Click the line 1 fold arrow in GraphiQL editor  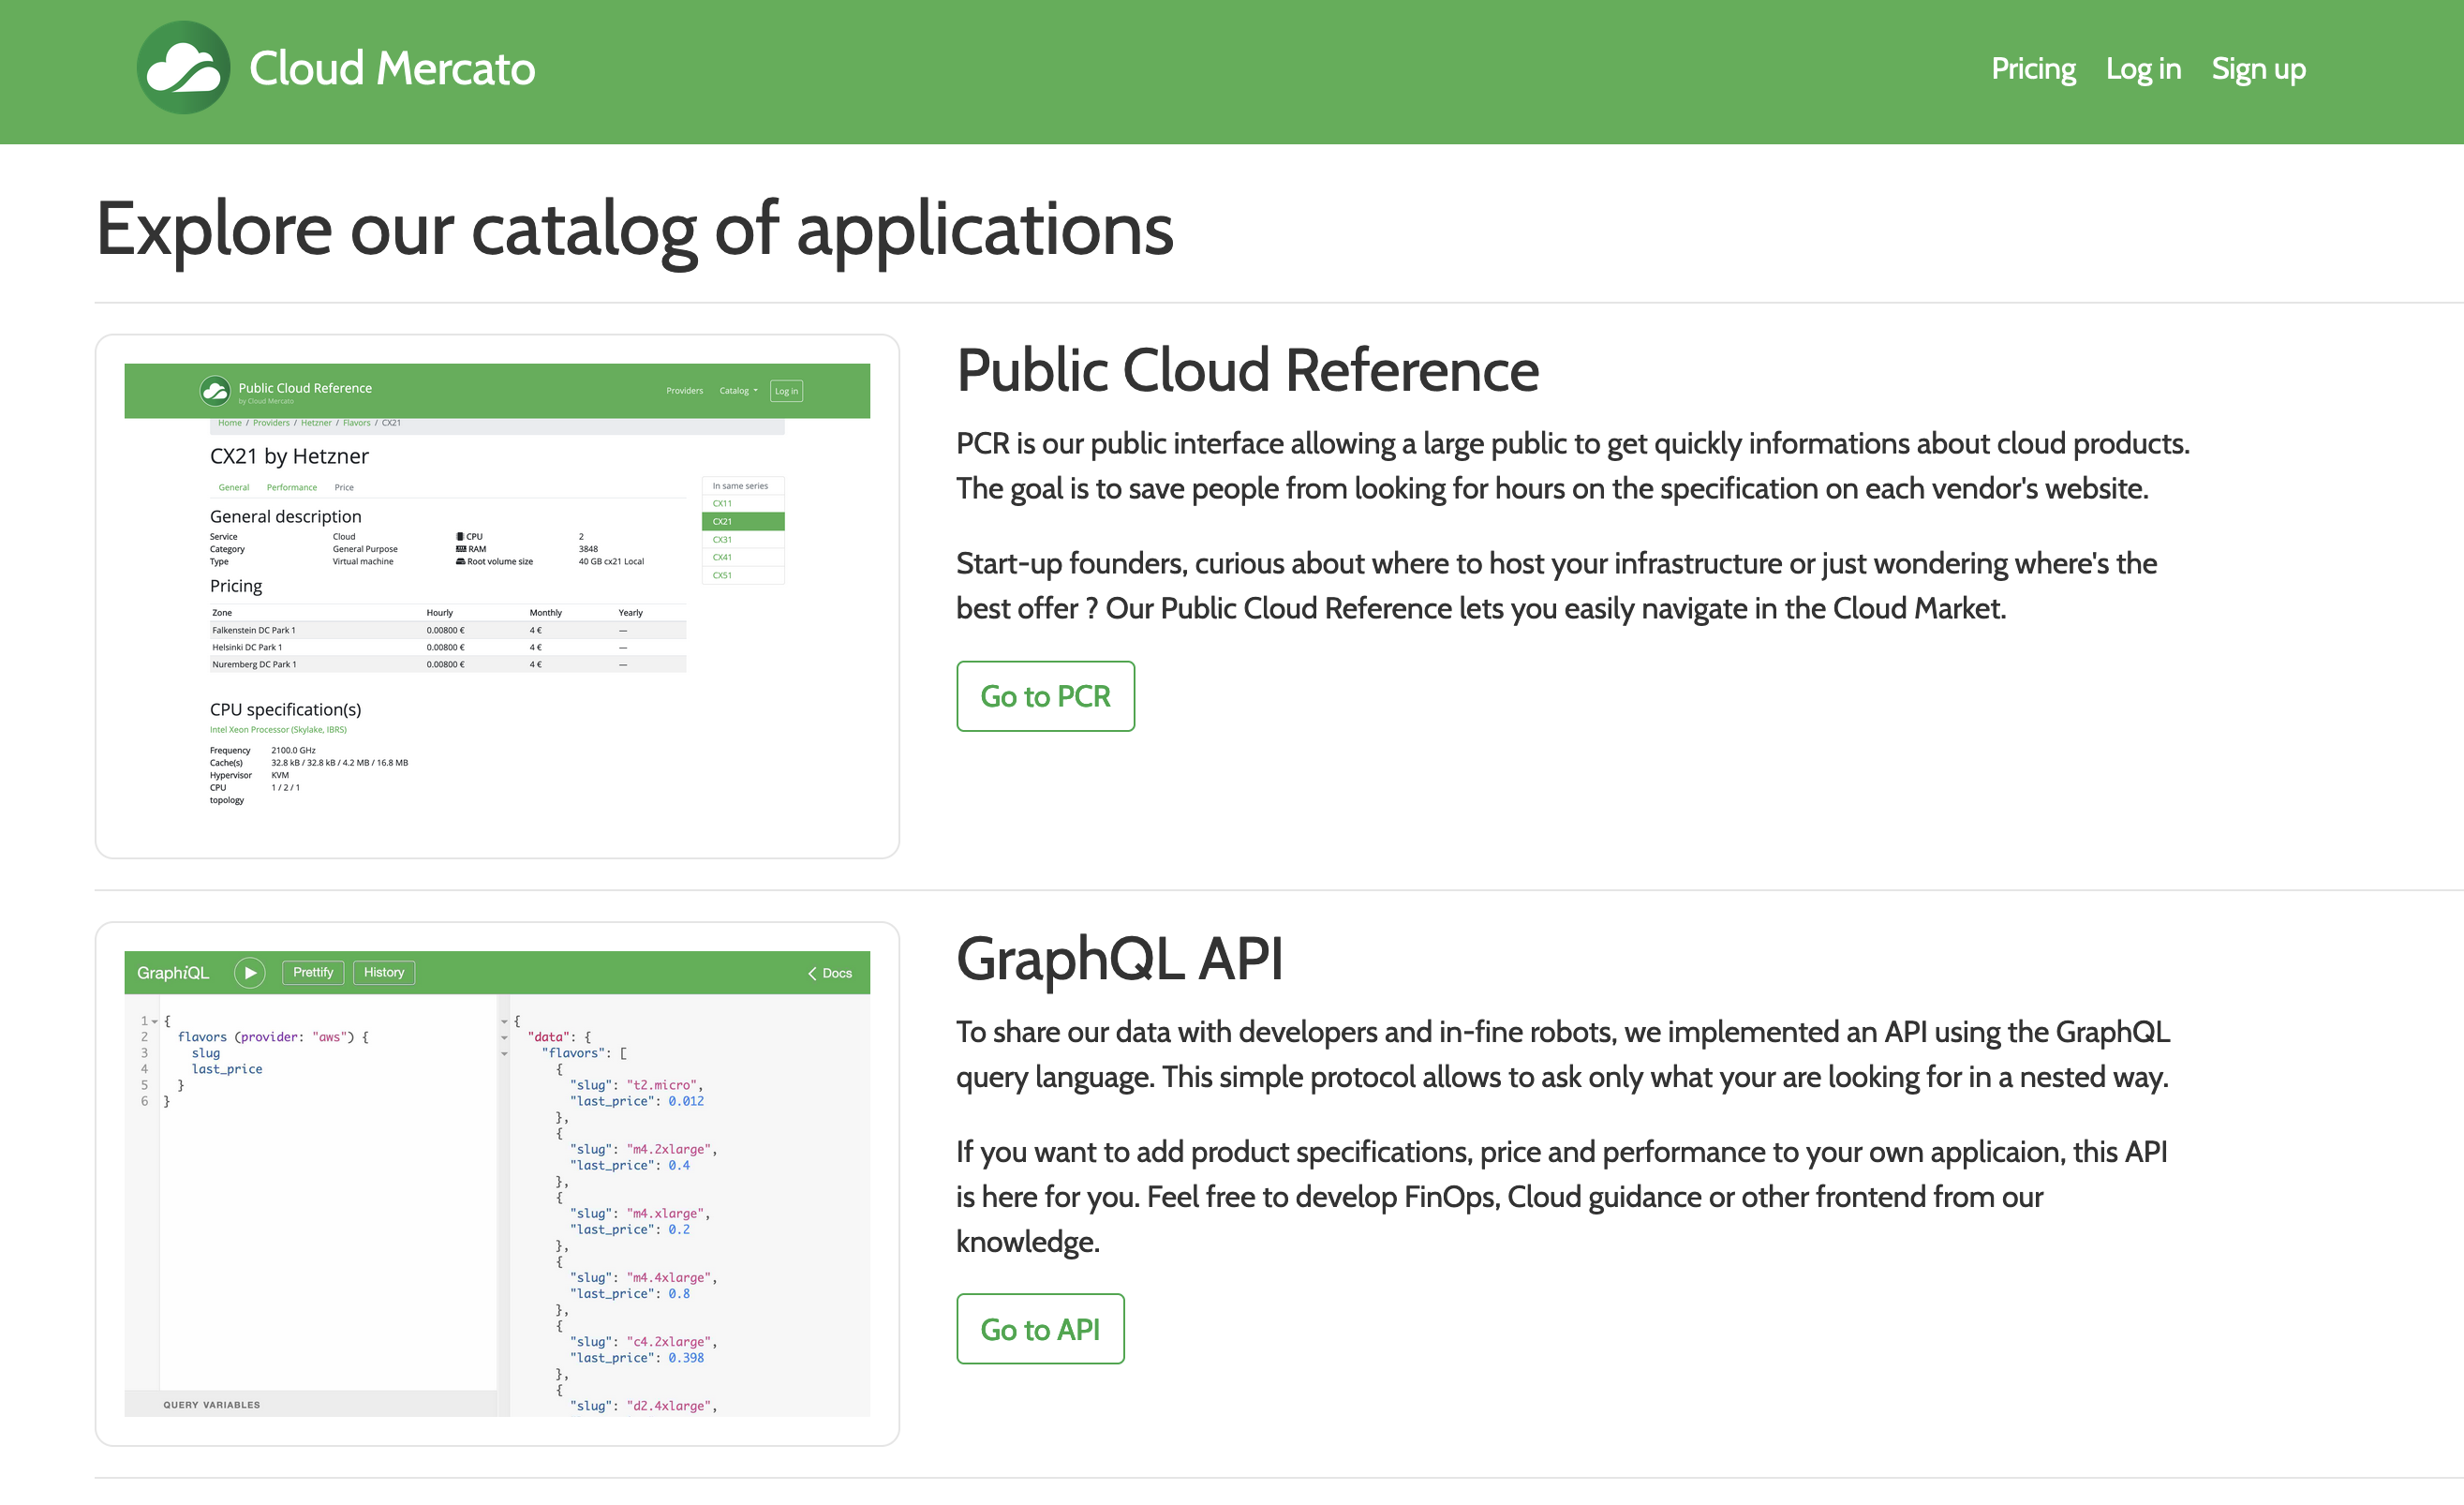tap(155, 1021)
